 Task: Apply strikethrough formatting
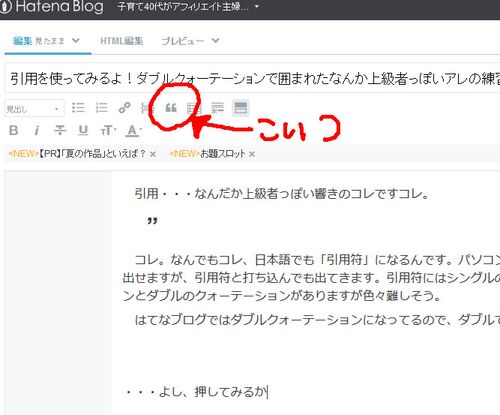[x=60, y=130]
